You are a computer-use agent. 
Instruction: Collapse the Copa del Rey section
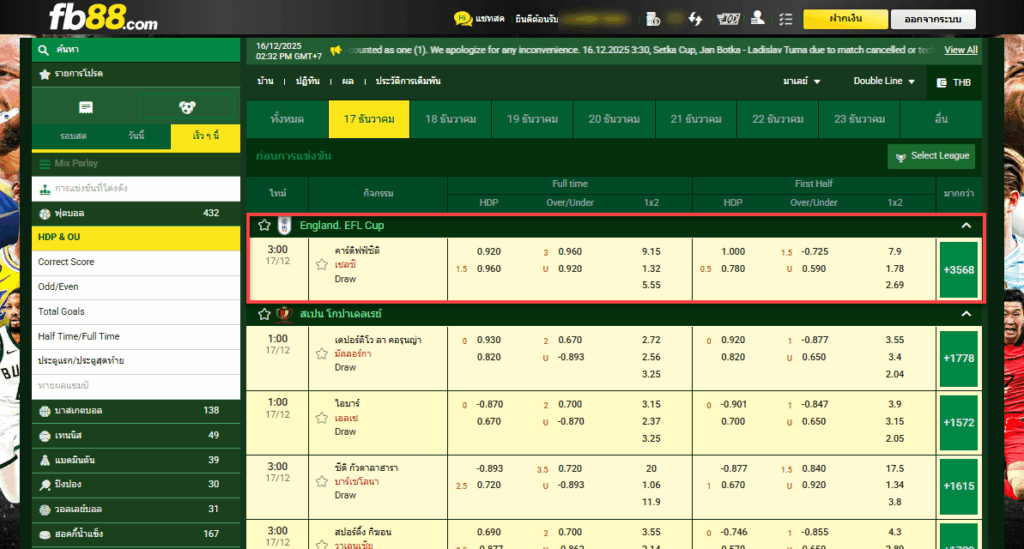pos(966,314)
